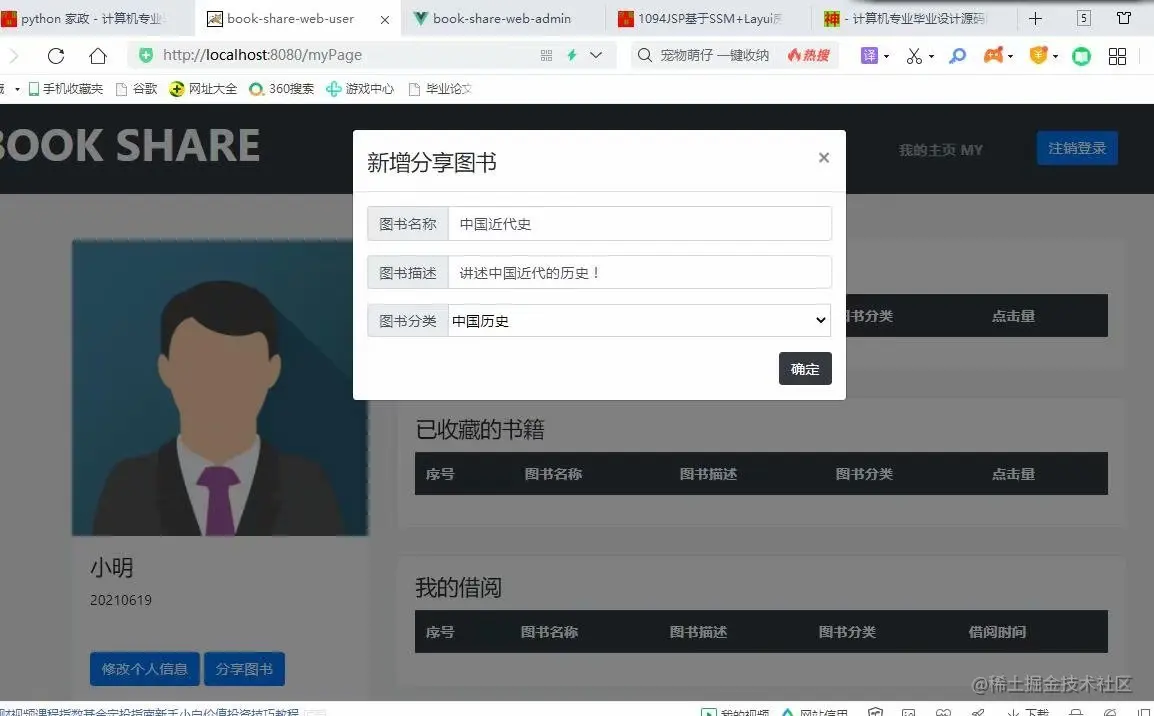Click the green lightning speed-mode icon
1154x716 pixels.
click(572, 55)
